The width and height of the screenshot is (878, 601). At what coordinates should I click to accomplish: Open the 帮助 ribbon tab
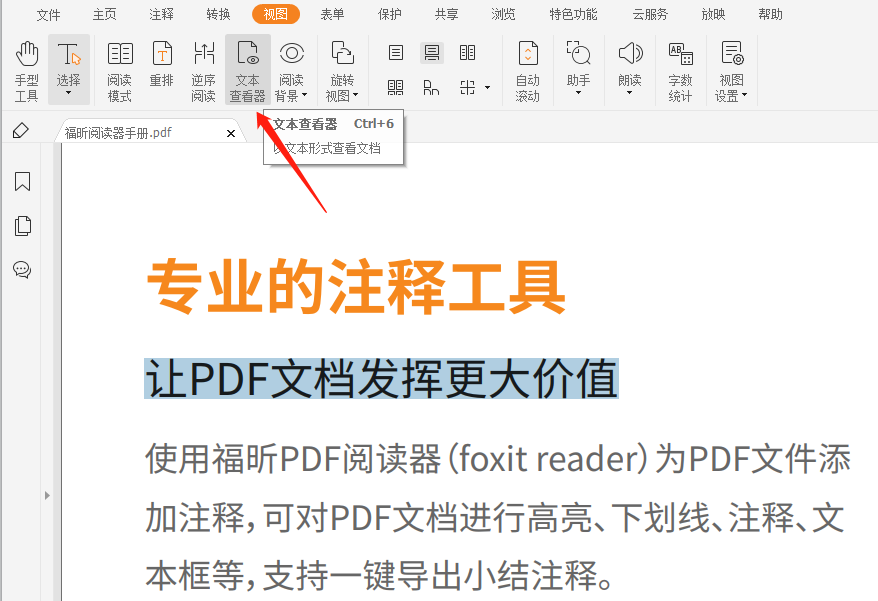(x=770, y=15)
